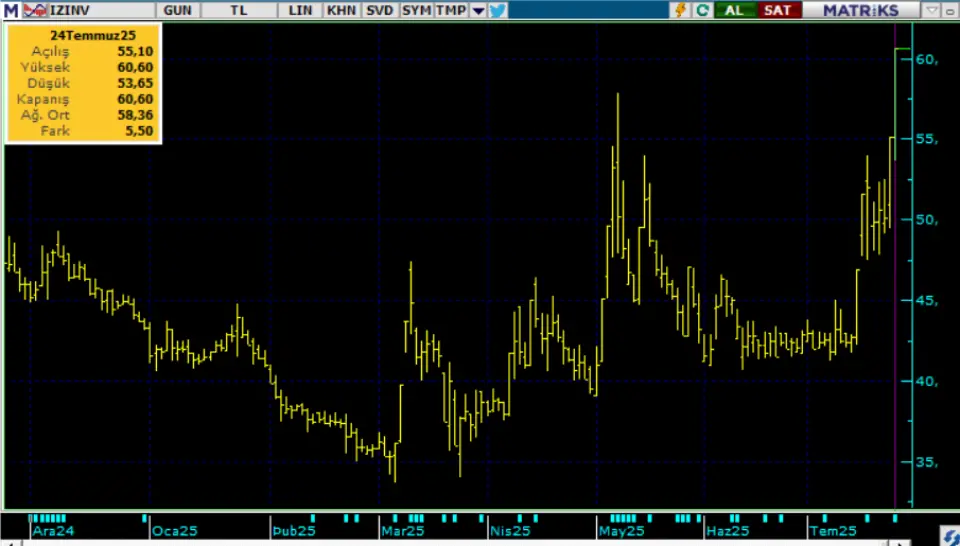The width and height of the screenshot is (960, 546).
Task: Click the MATRIKS brand label
Action: click(861, 10)
